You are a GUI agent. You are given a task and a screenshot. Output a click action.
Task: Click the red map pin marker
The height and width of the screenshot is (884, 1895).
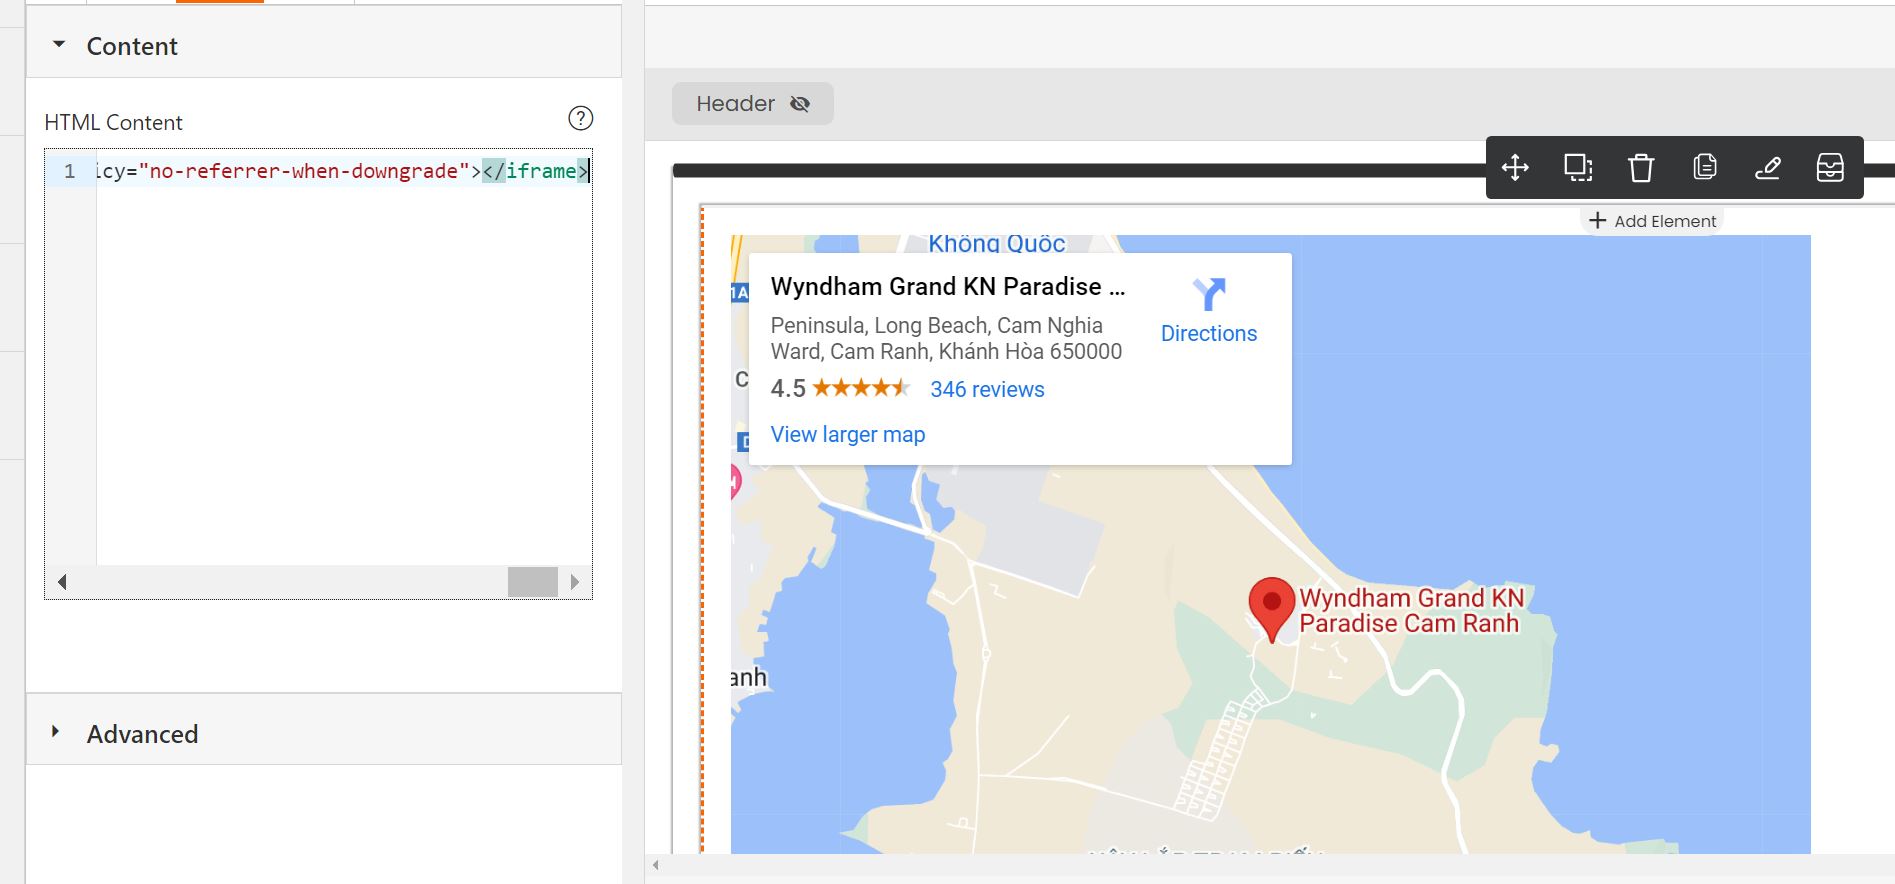pyautogui.click(x=1271, y=609)
